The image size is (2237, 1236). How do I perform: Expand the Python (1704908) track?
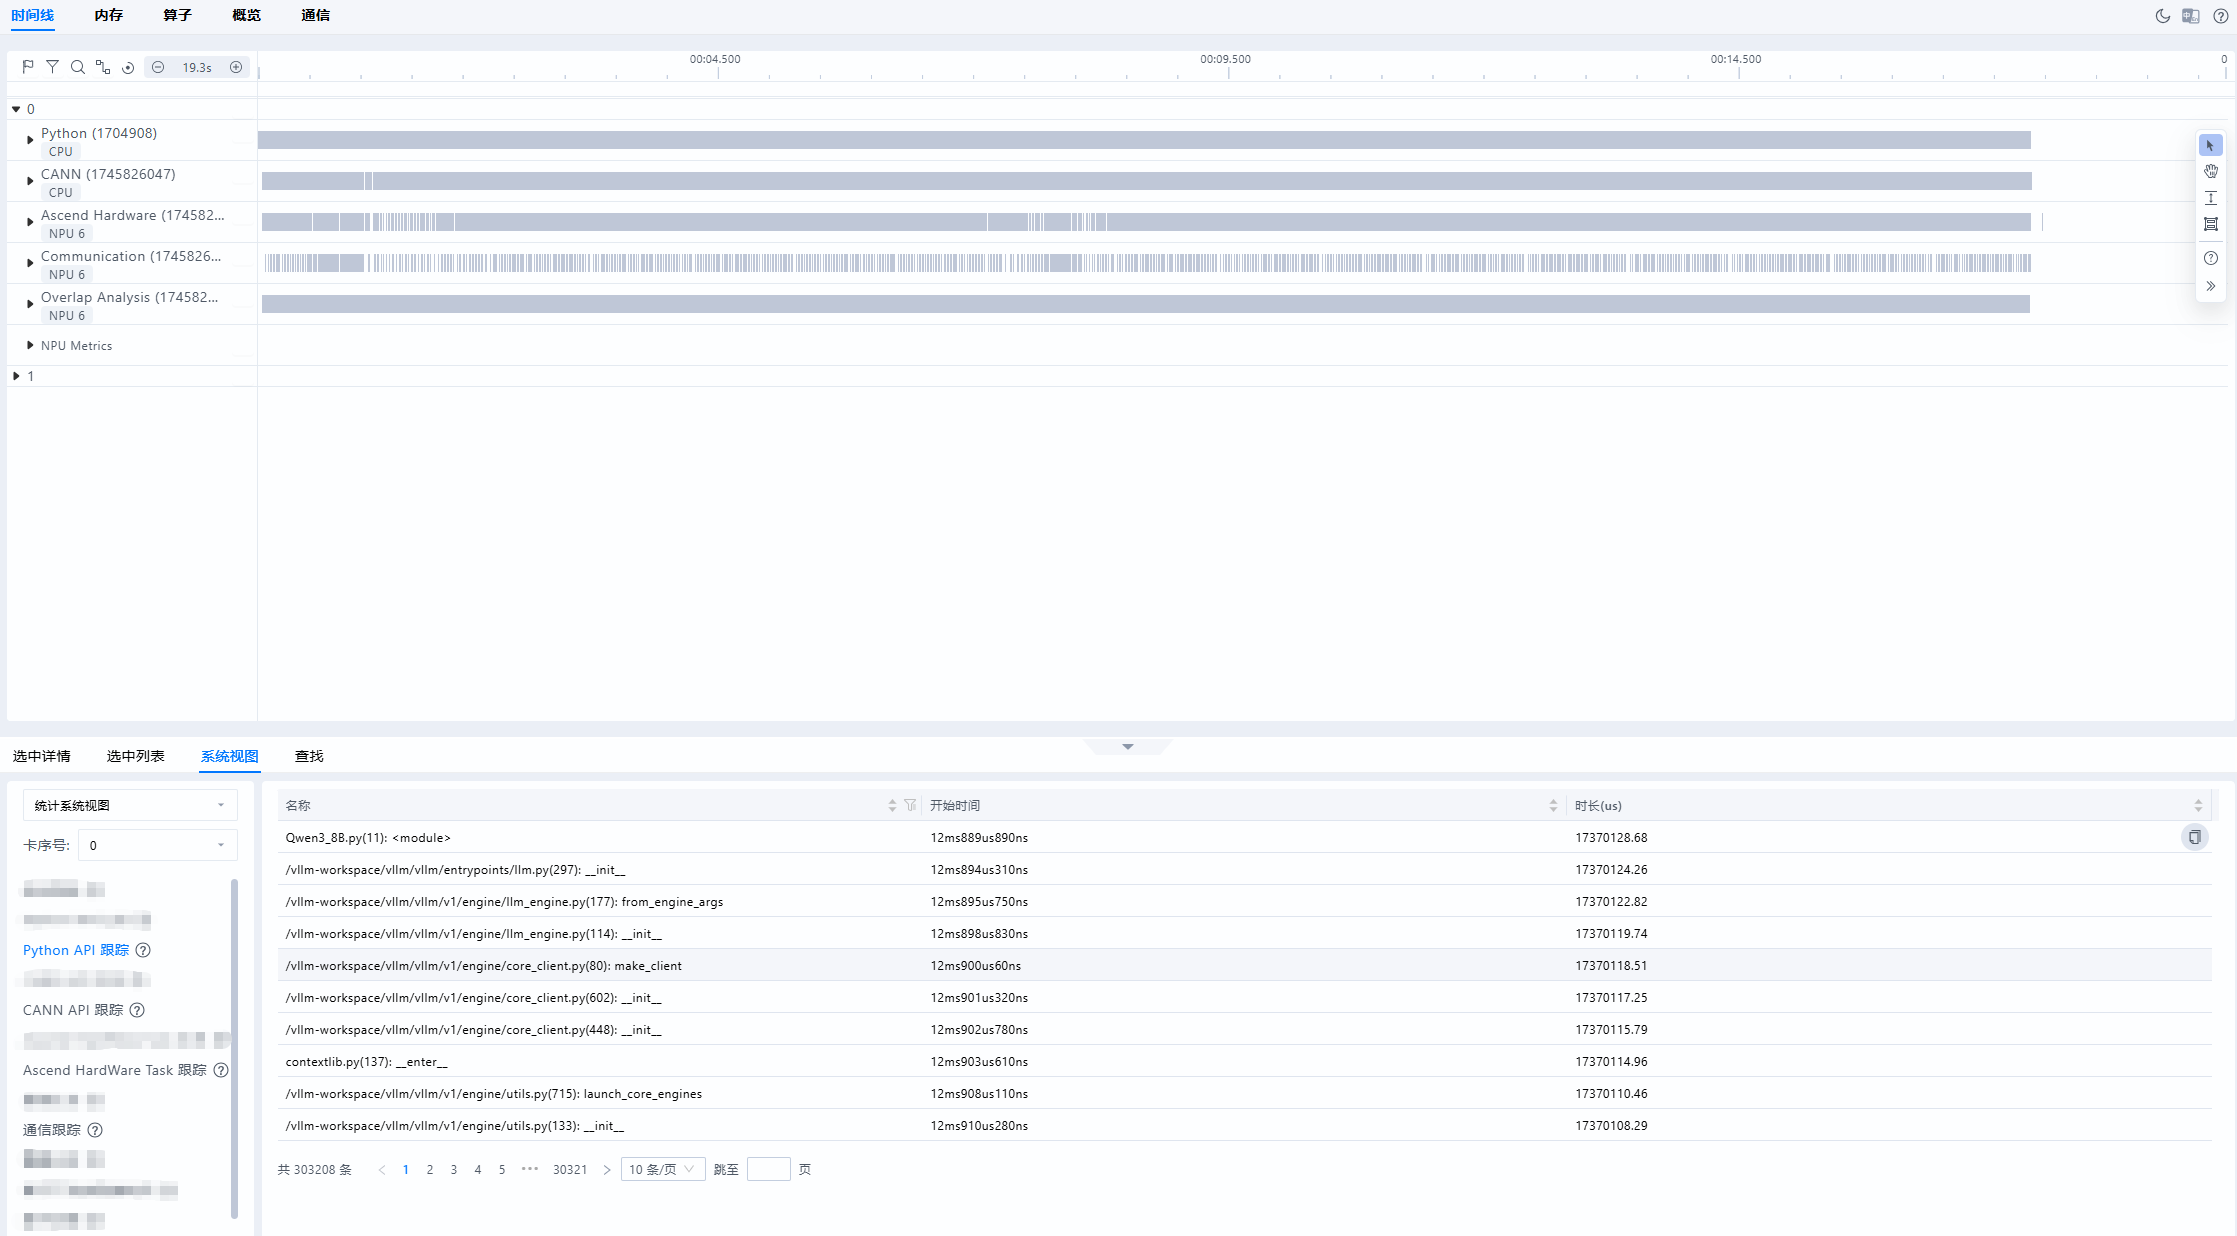[30, 140]
